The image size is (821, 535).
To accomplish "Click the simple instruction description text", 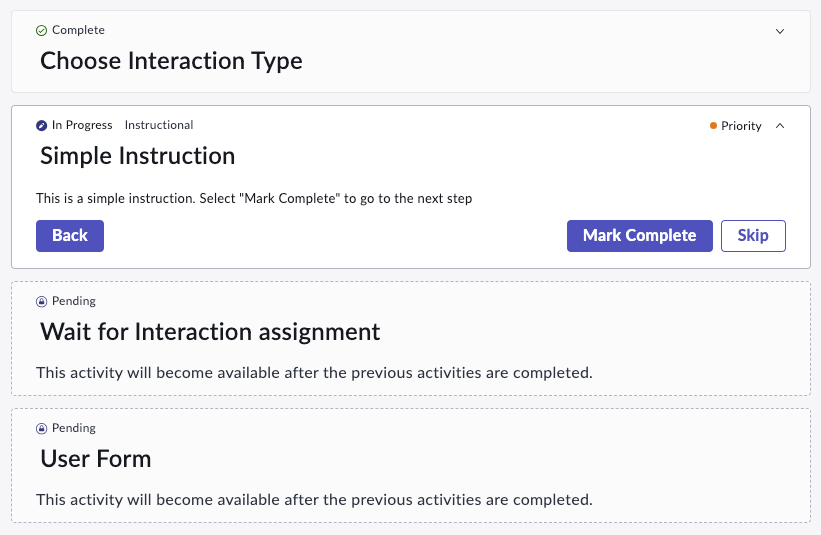I will (254, 199).
